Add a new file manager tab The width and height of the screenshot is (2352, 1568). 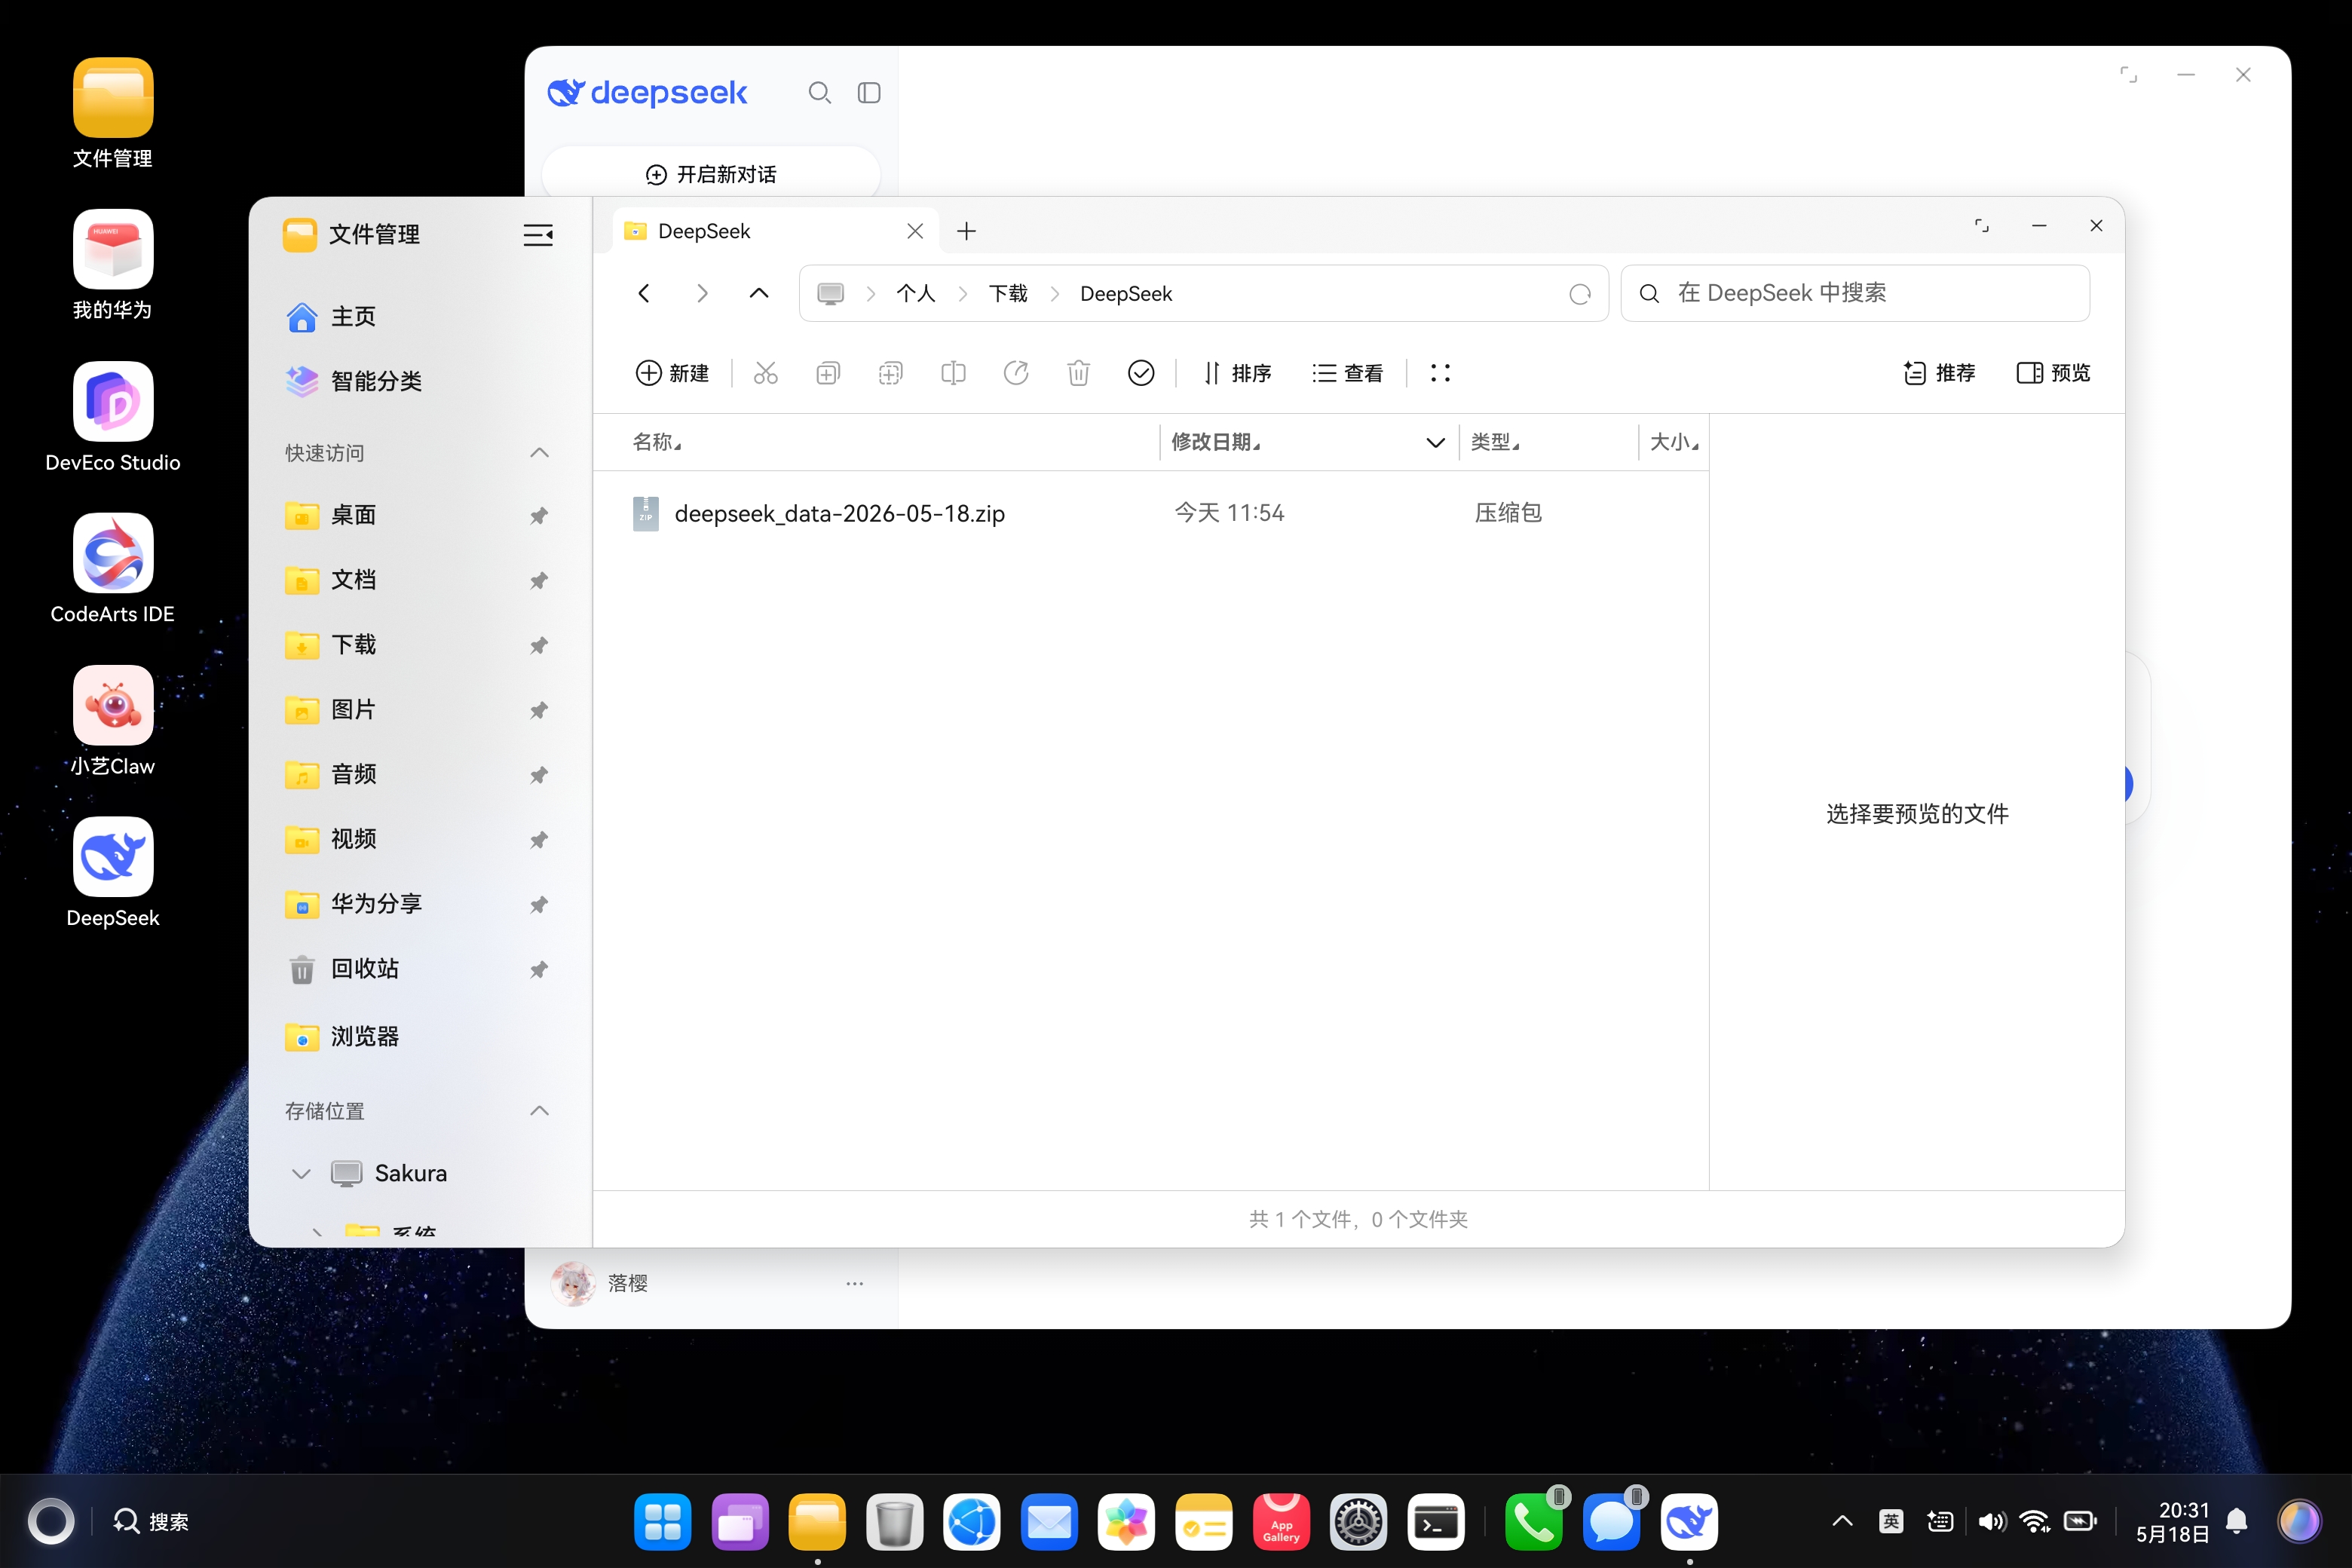(966, 231)
